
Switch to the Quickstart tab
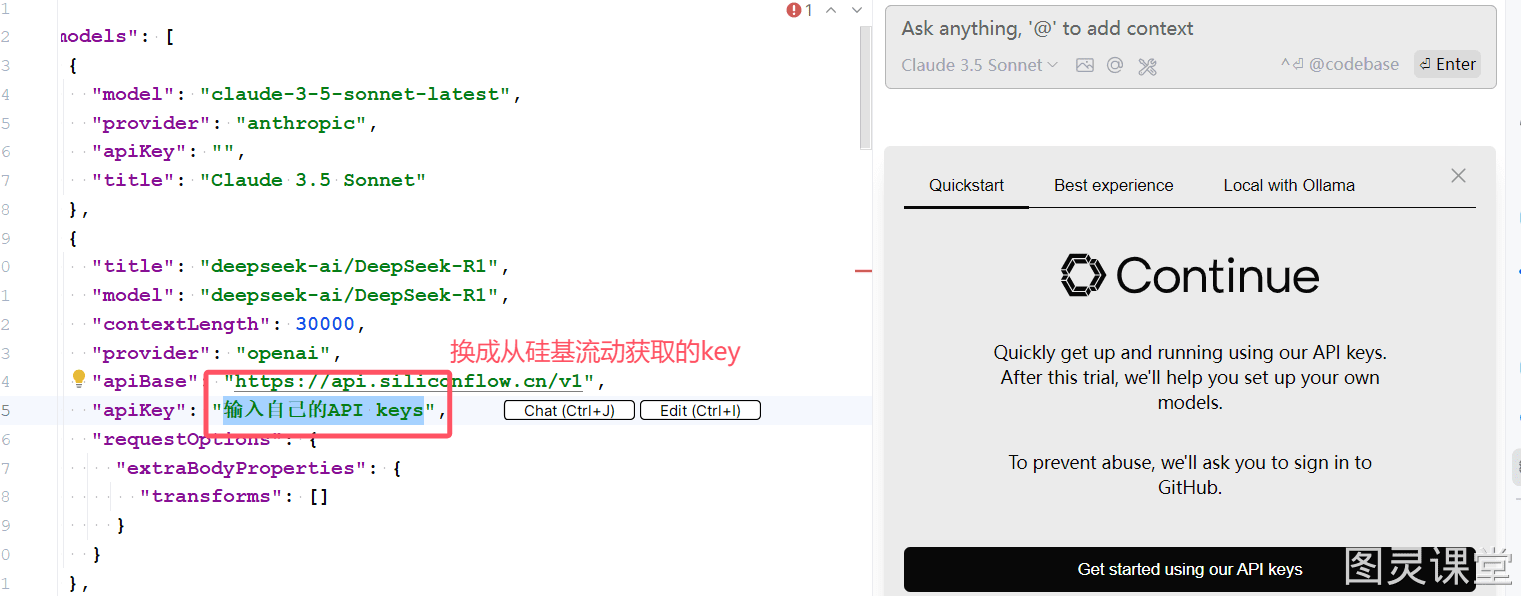(x=966, y=185)
